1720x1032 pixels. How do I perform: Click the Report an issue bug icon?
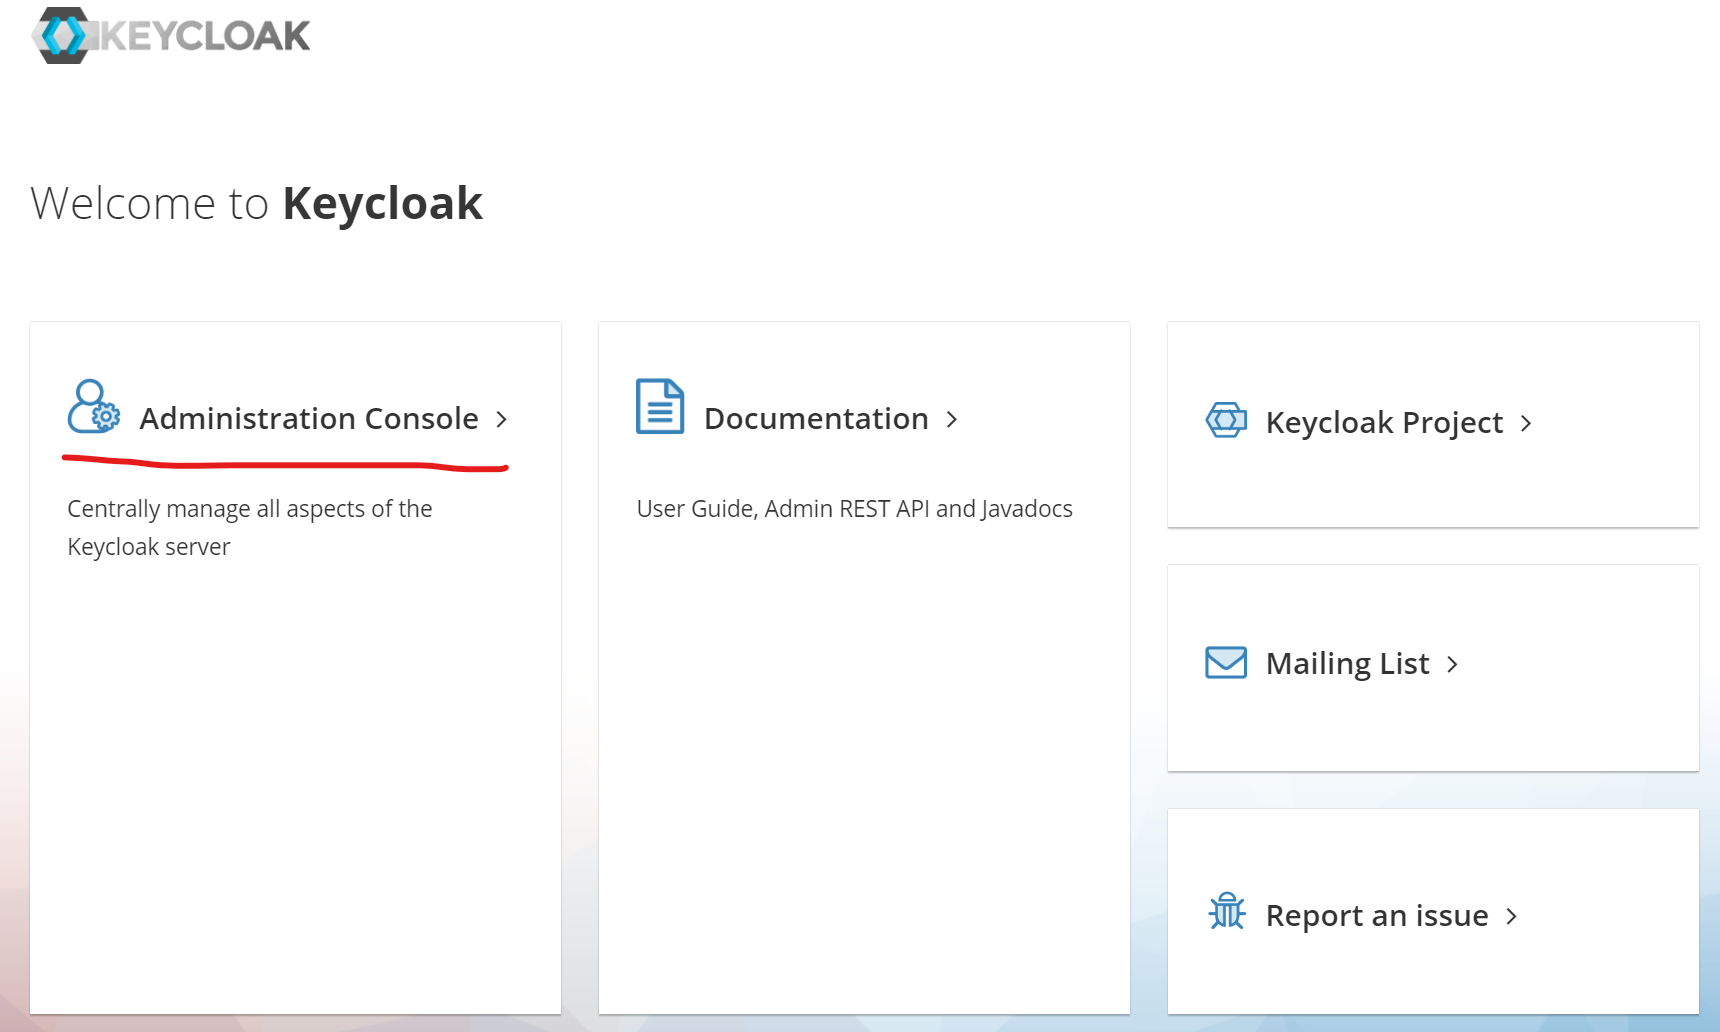point(1226,913)
